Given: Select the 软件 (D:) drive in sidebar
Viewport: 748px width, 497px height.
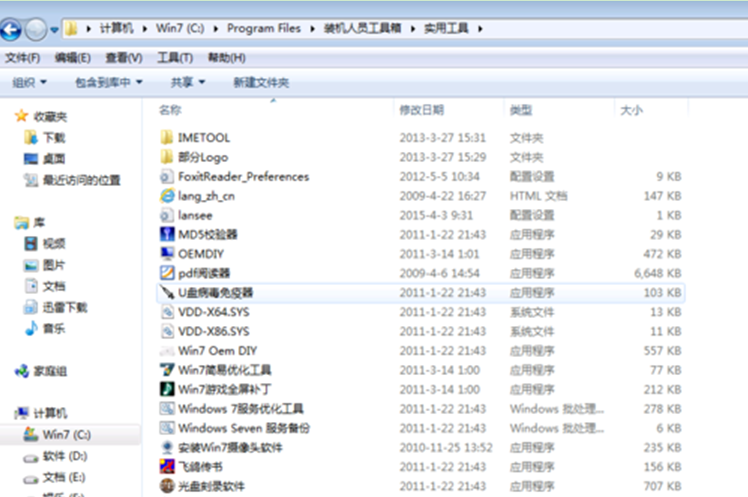Looking at the screenshot, I should (65, 456).
